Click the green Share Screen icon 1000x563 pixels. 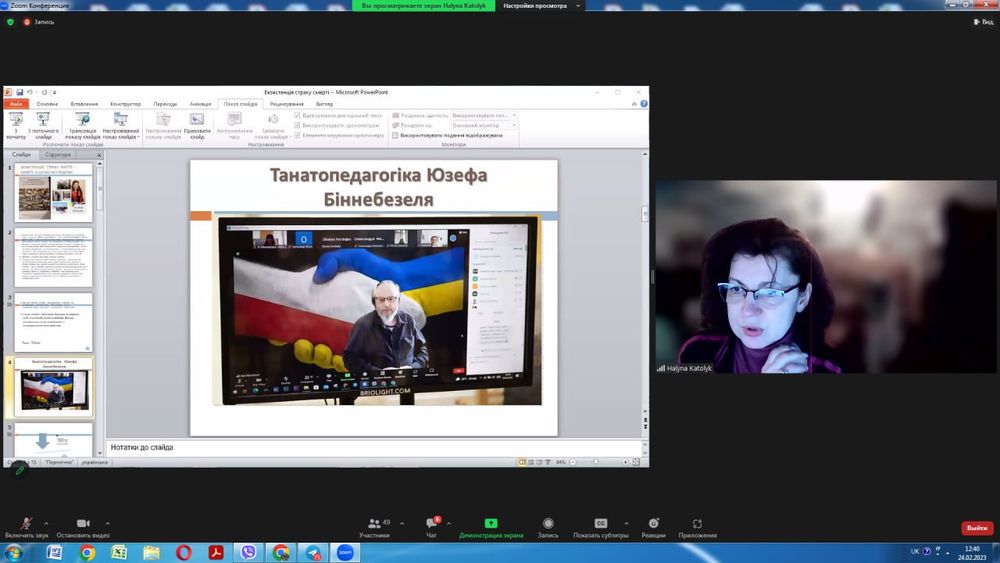[491, 524]
